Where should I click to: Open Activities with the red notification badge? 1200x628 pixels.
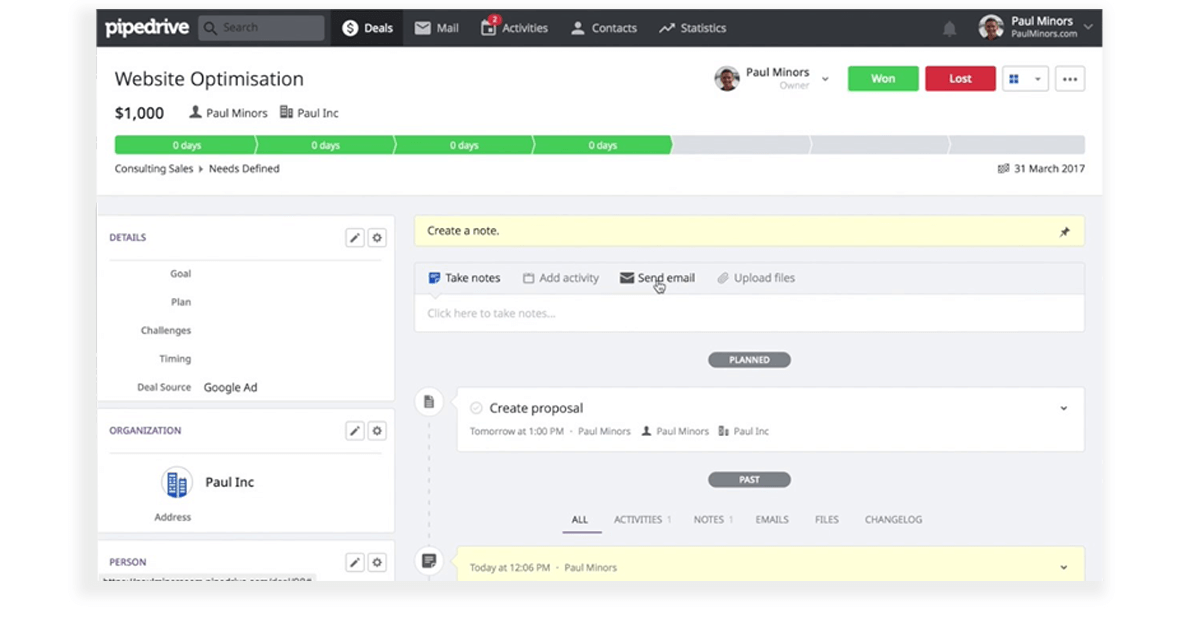(514, 28)
